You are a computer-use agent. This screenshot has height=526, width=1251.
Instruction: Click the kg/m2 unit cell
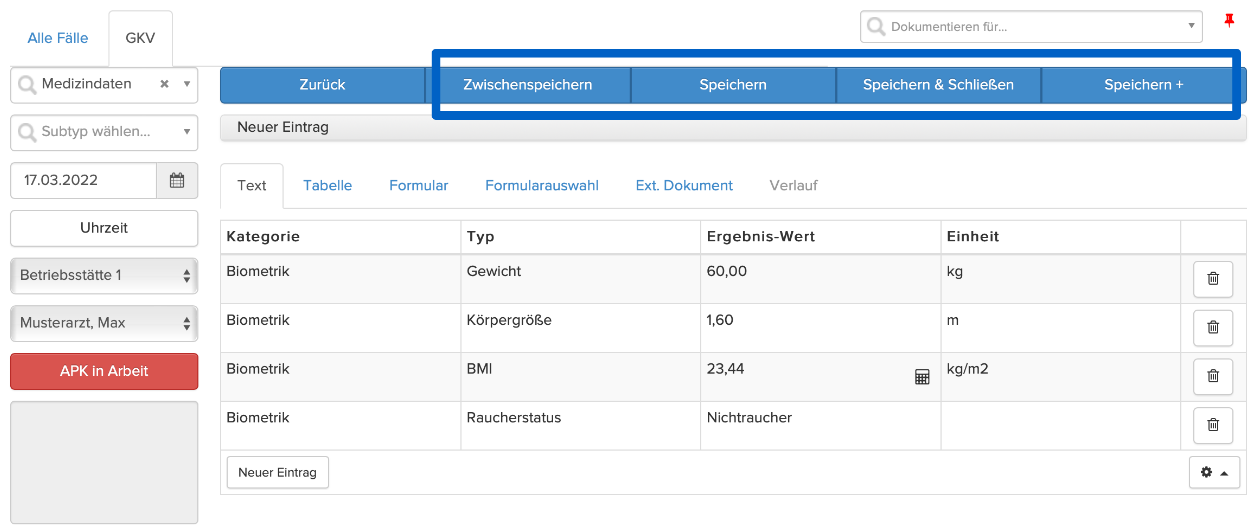click(x=1061, y=377)
